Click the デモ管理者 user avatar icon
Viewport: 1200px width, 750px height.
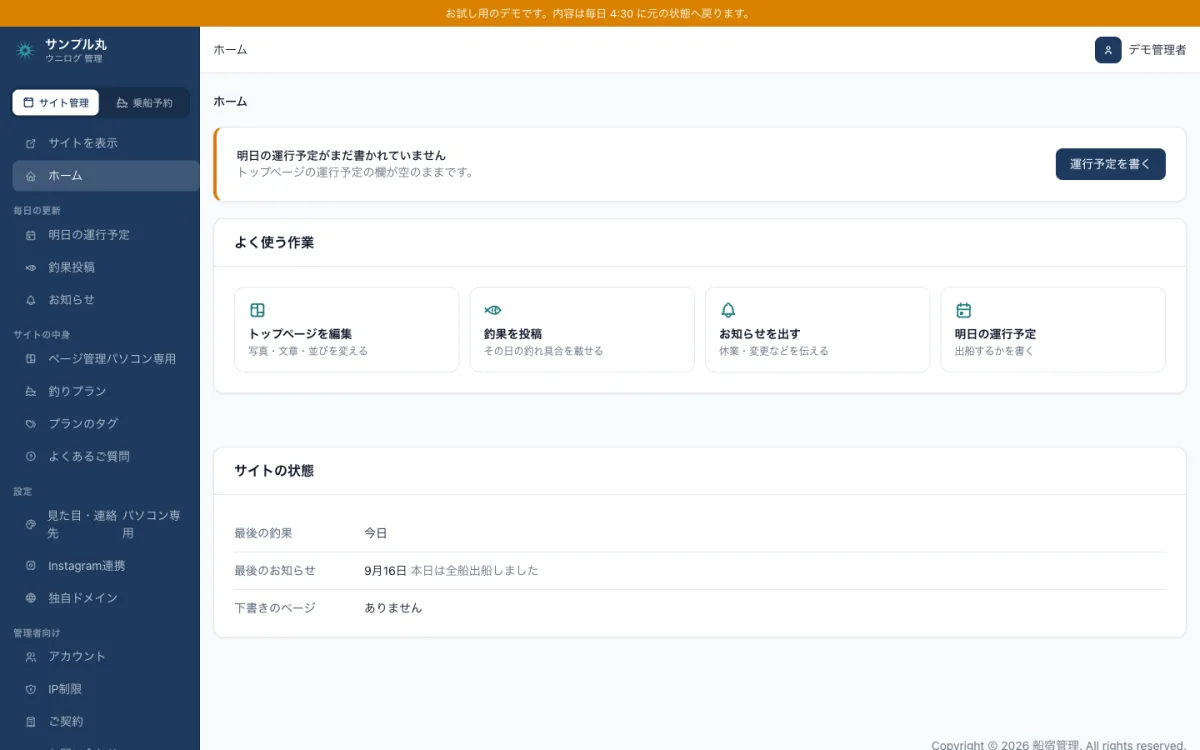[x=1108, y=50]
